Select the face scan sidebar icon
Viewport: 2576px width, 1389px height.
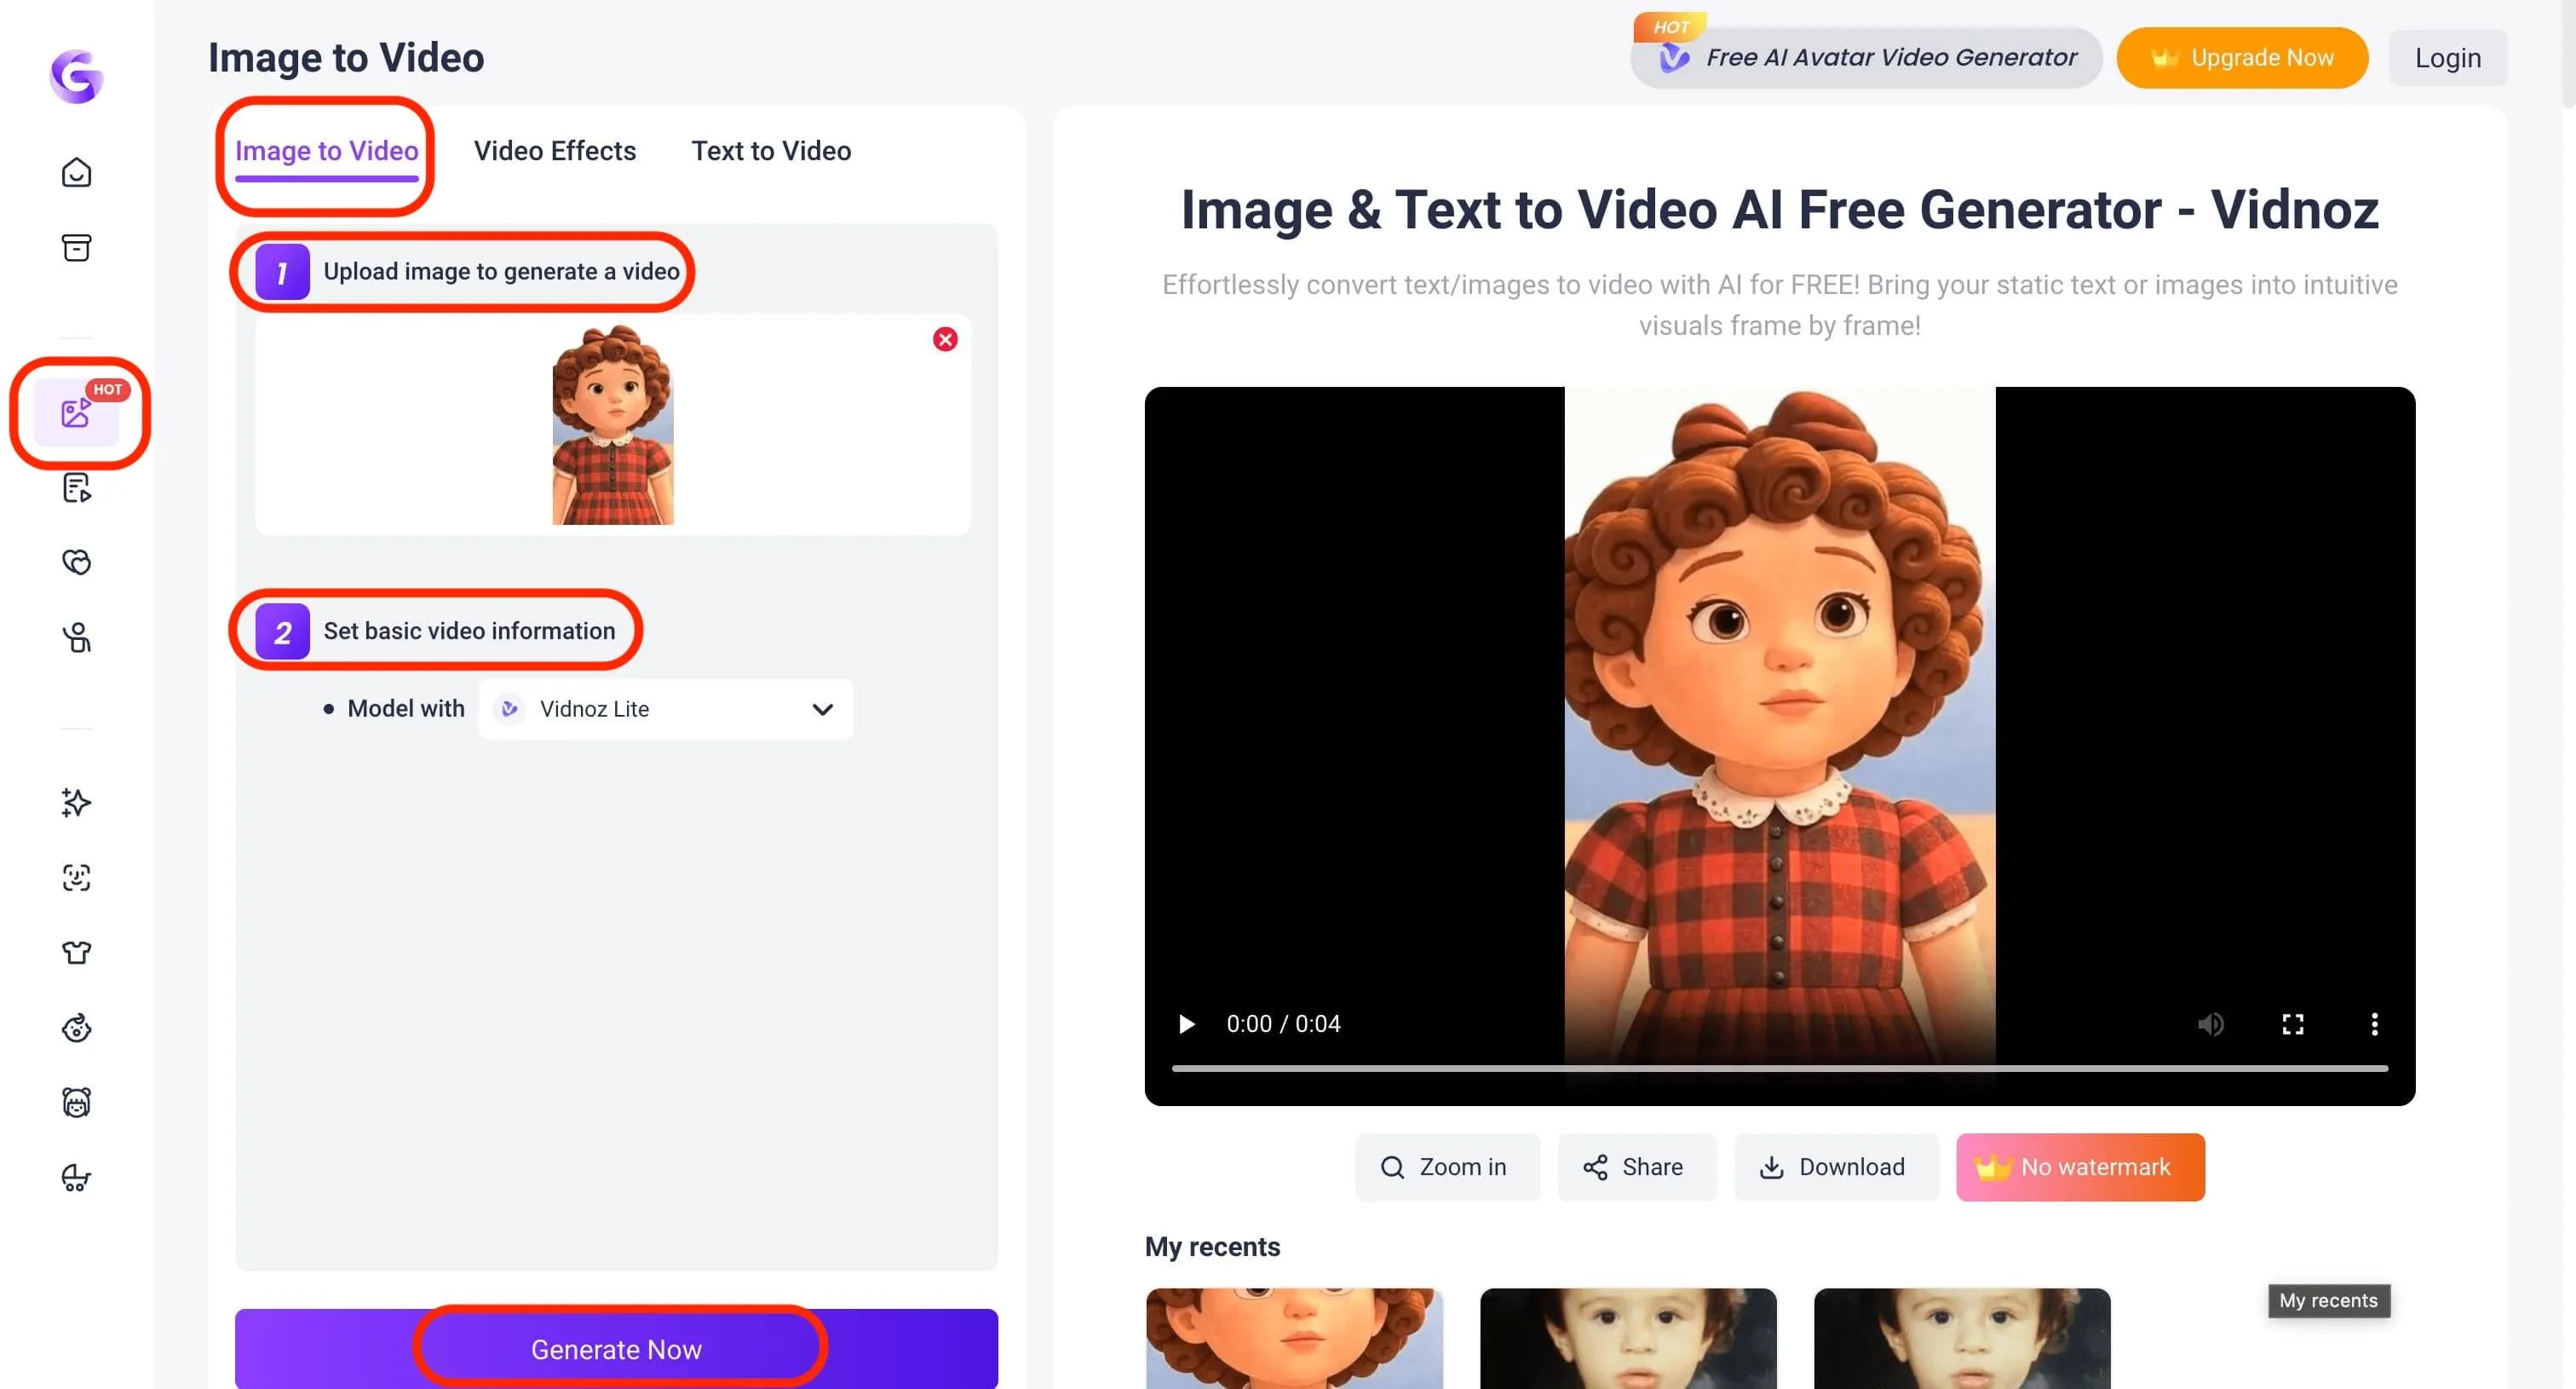pyautogui.click(x=76, y=877)
